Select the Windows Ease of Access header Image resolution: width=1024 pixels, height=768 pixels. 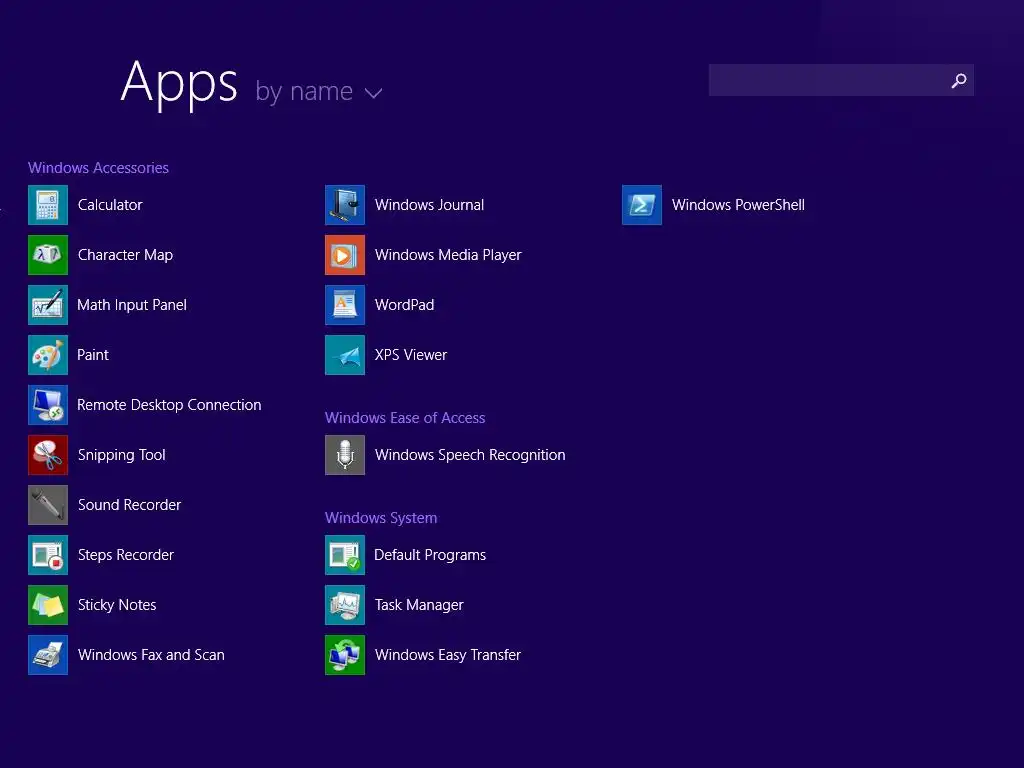click(405, 418)
